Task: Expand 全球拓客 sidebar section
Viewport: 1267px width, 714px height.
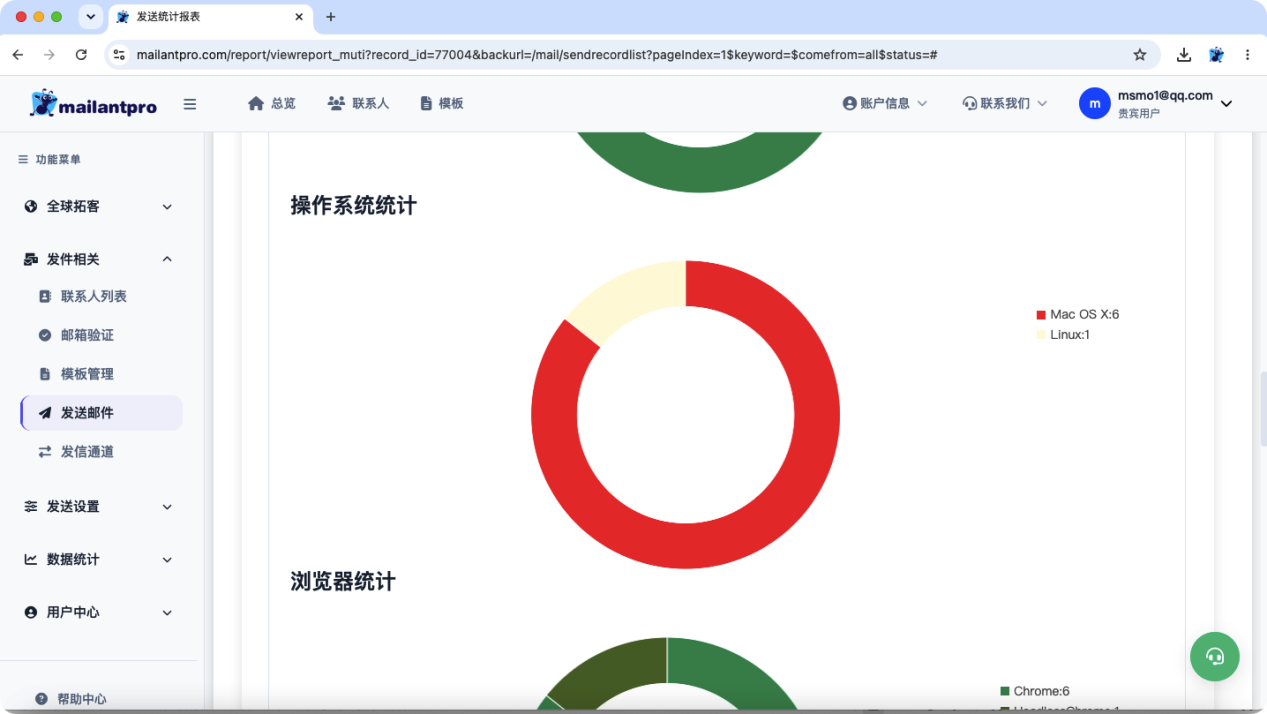Action: pos(98,206)
